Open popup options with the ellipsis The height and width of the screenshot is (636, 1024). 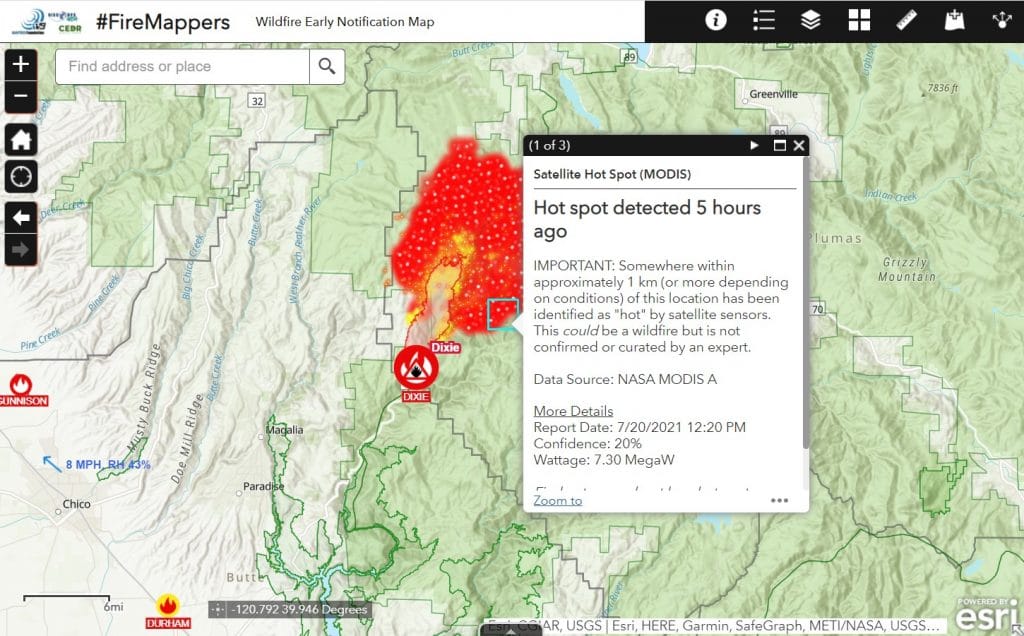(779, 499)
